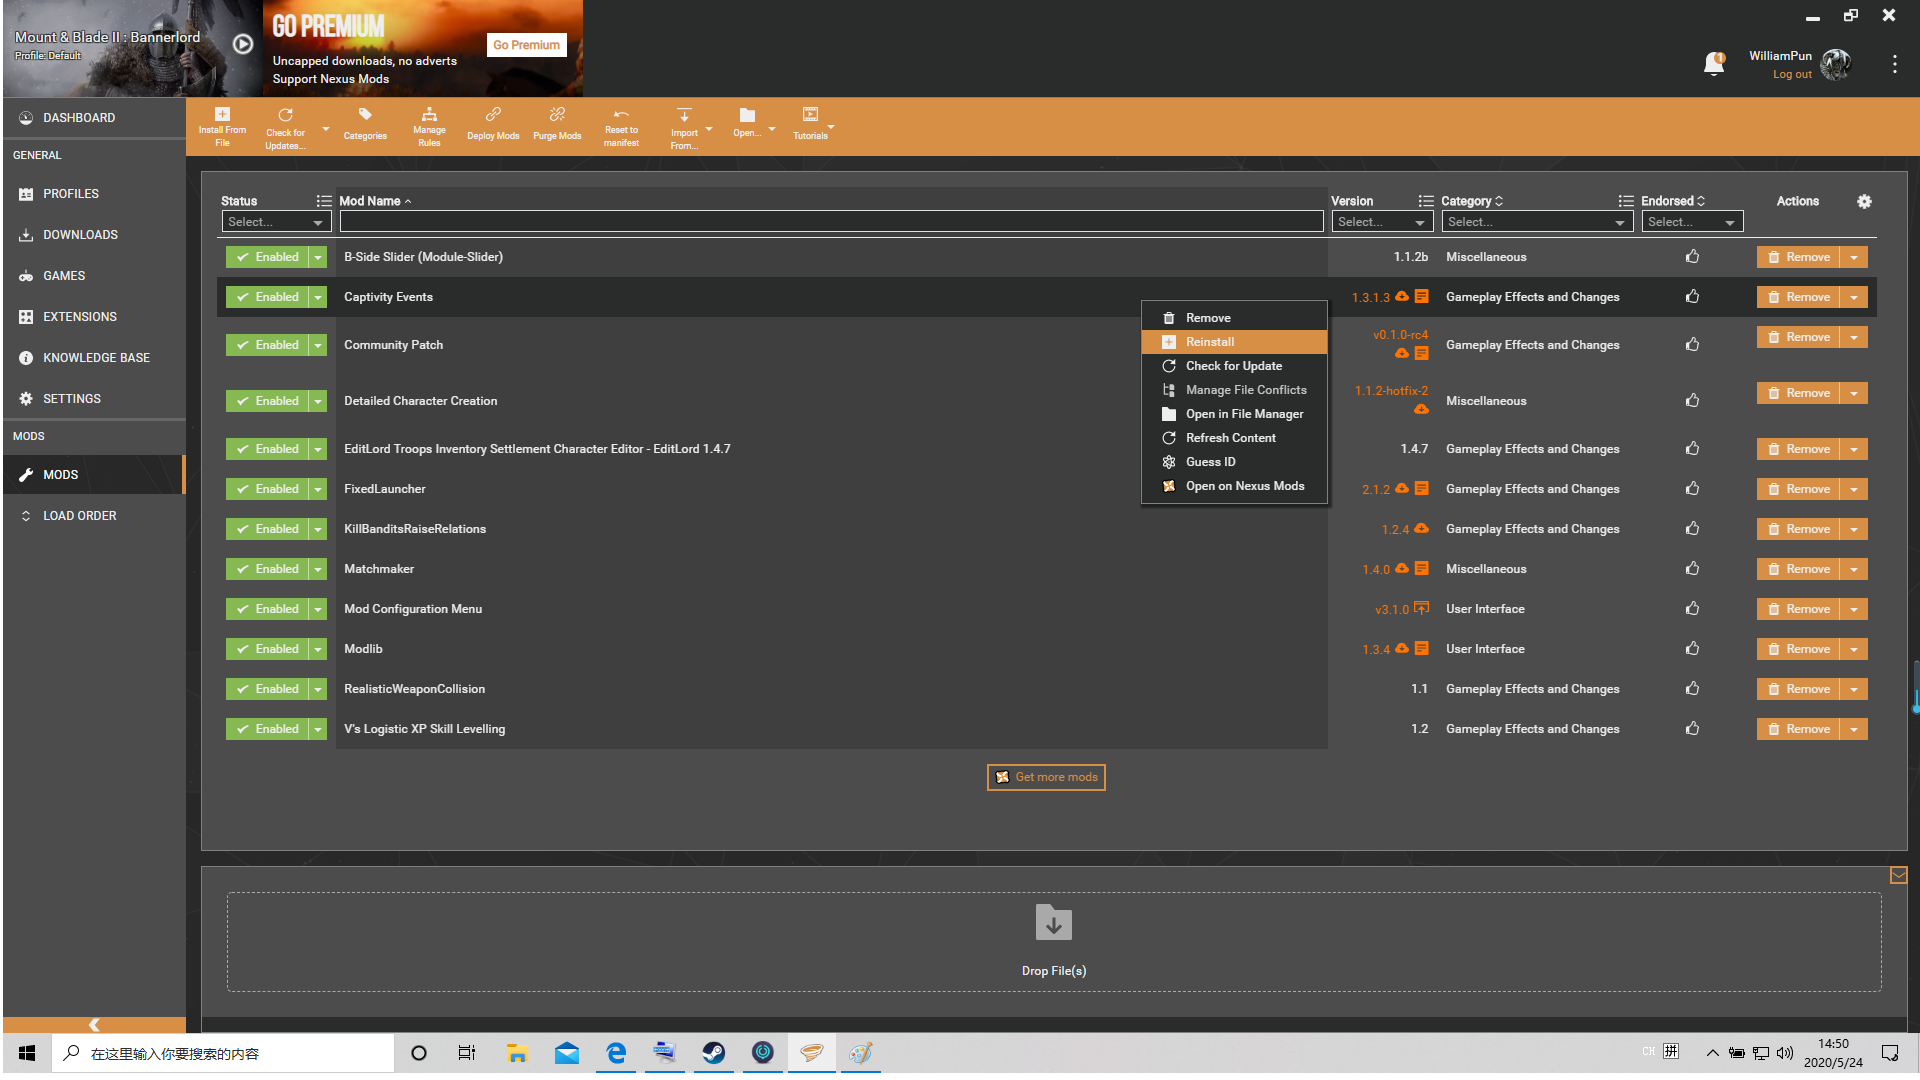Remove the Community Patch mod
The width and height of the screenshot is (1920, 1080).
[x=1799, y=337]
